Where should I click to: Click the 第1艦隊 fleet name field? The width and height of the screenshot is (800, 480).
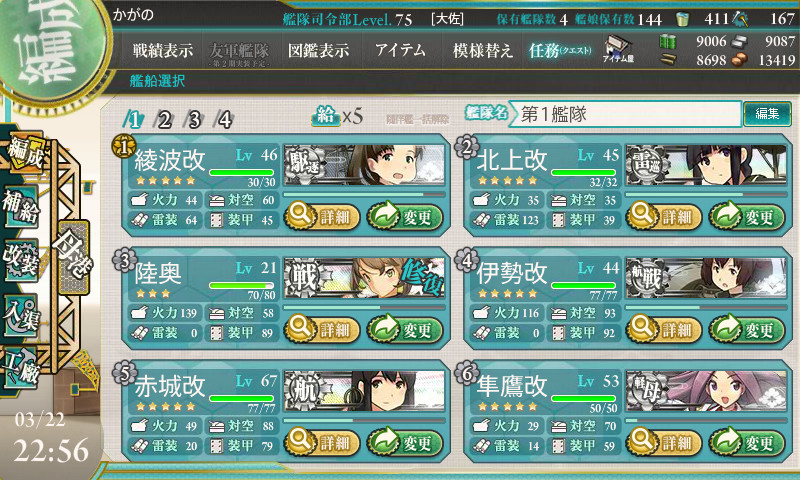[625, 114]
